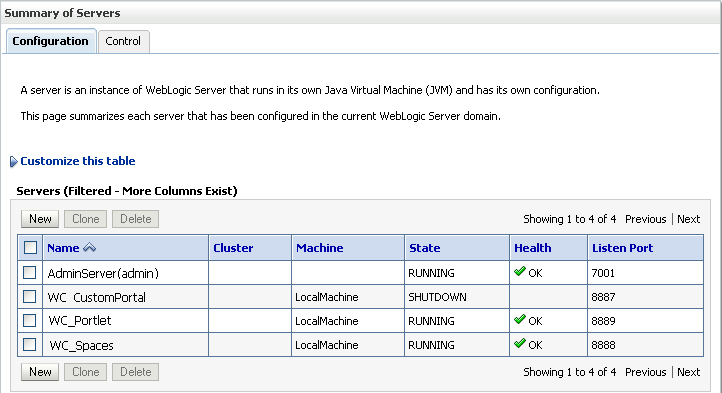The image size is (722, 393).
Task: Sort table by Machine column
Action: 320,248
